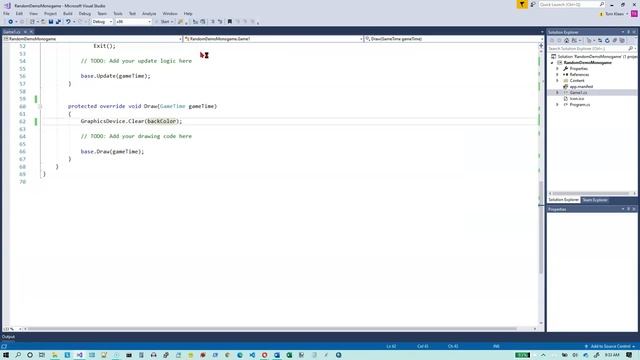640x360 pixels.
Task: Click Sync with Active Document icon in Solution Explorer
Action: pyautogui.click(x=600, y=40)
